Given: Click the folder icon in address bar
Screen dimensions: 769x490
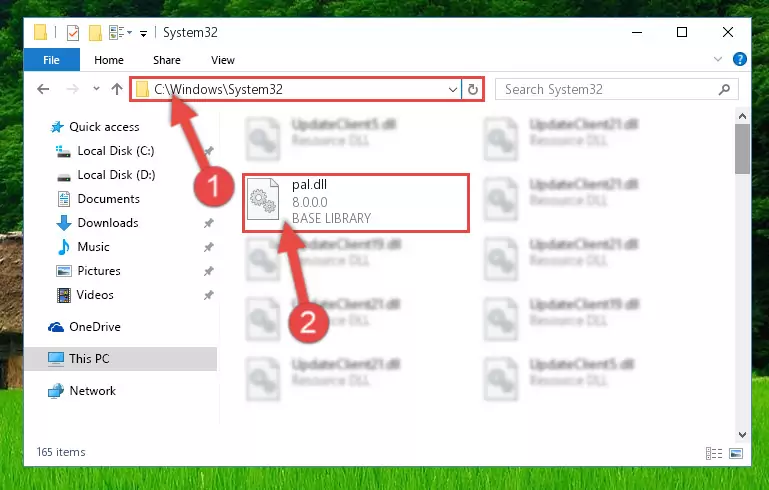Looking at the screenshot, I should [x=142, y=89].
